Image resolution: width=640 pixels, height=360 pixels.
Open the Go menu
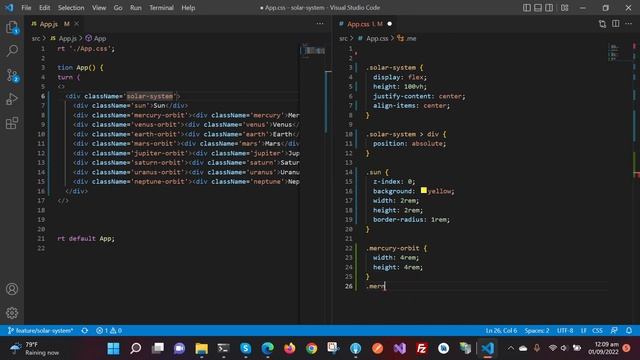(118, 8)
